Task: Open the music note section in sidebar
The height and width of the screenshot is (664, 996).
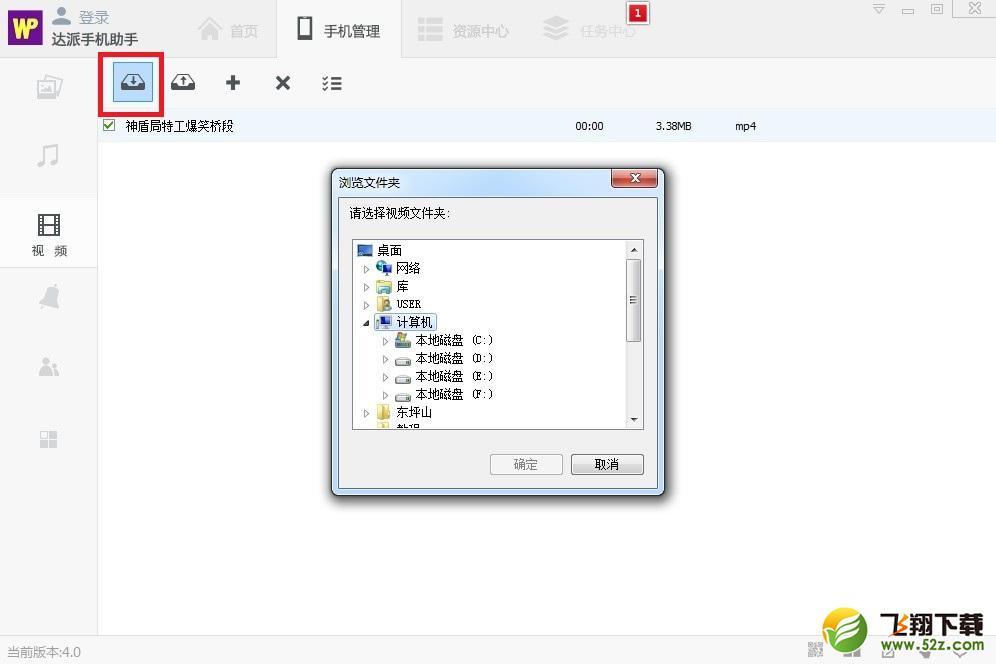Action: click(48, 155)
